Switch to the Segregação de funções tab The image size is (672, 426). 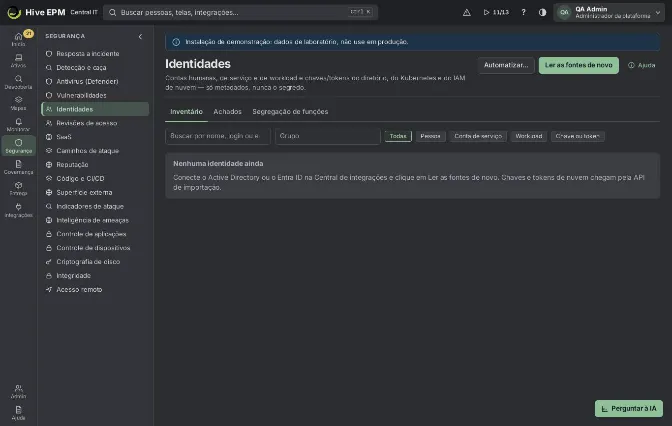(x=290, y=111)
